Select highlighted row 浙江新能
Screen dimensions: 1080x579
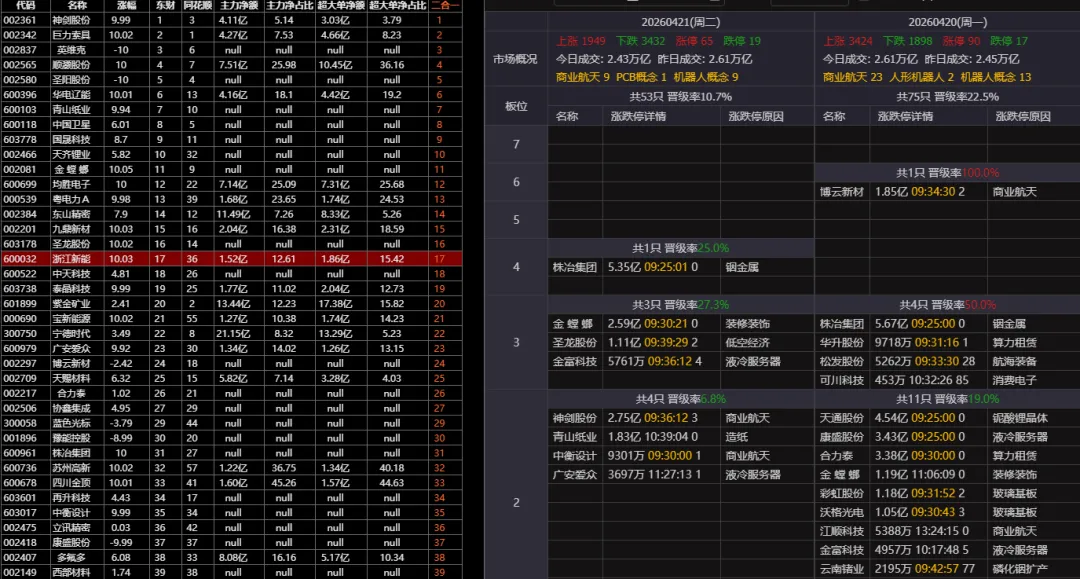pyautogui.click(x=231, y=259)
